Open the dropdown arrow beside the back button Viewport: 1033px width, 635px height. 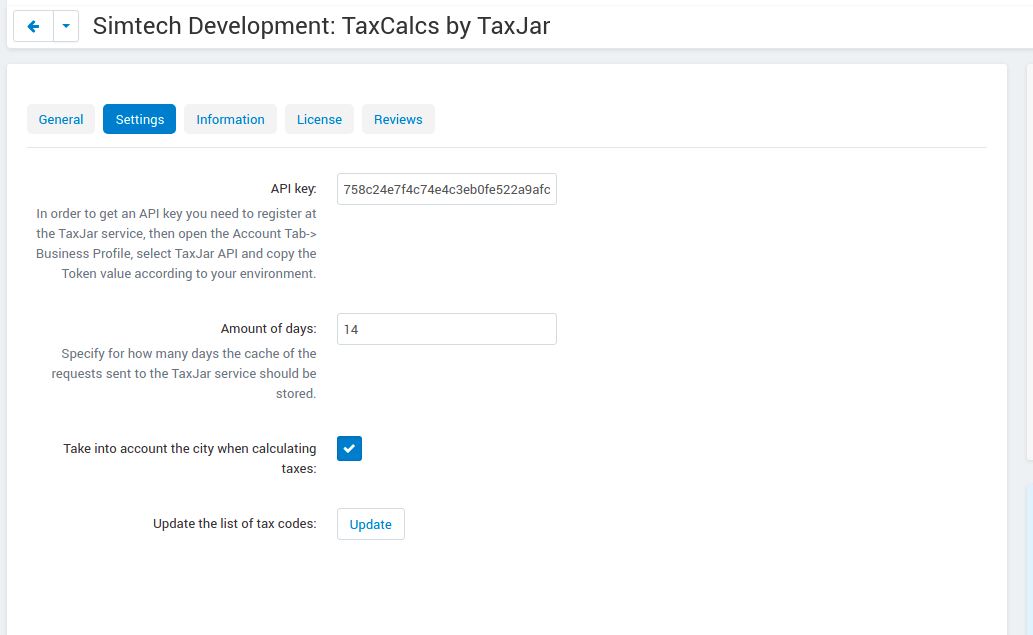66,26
